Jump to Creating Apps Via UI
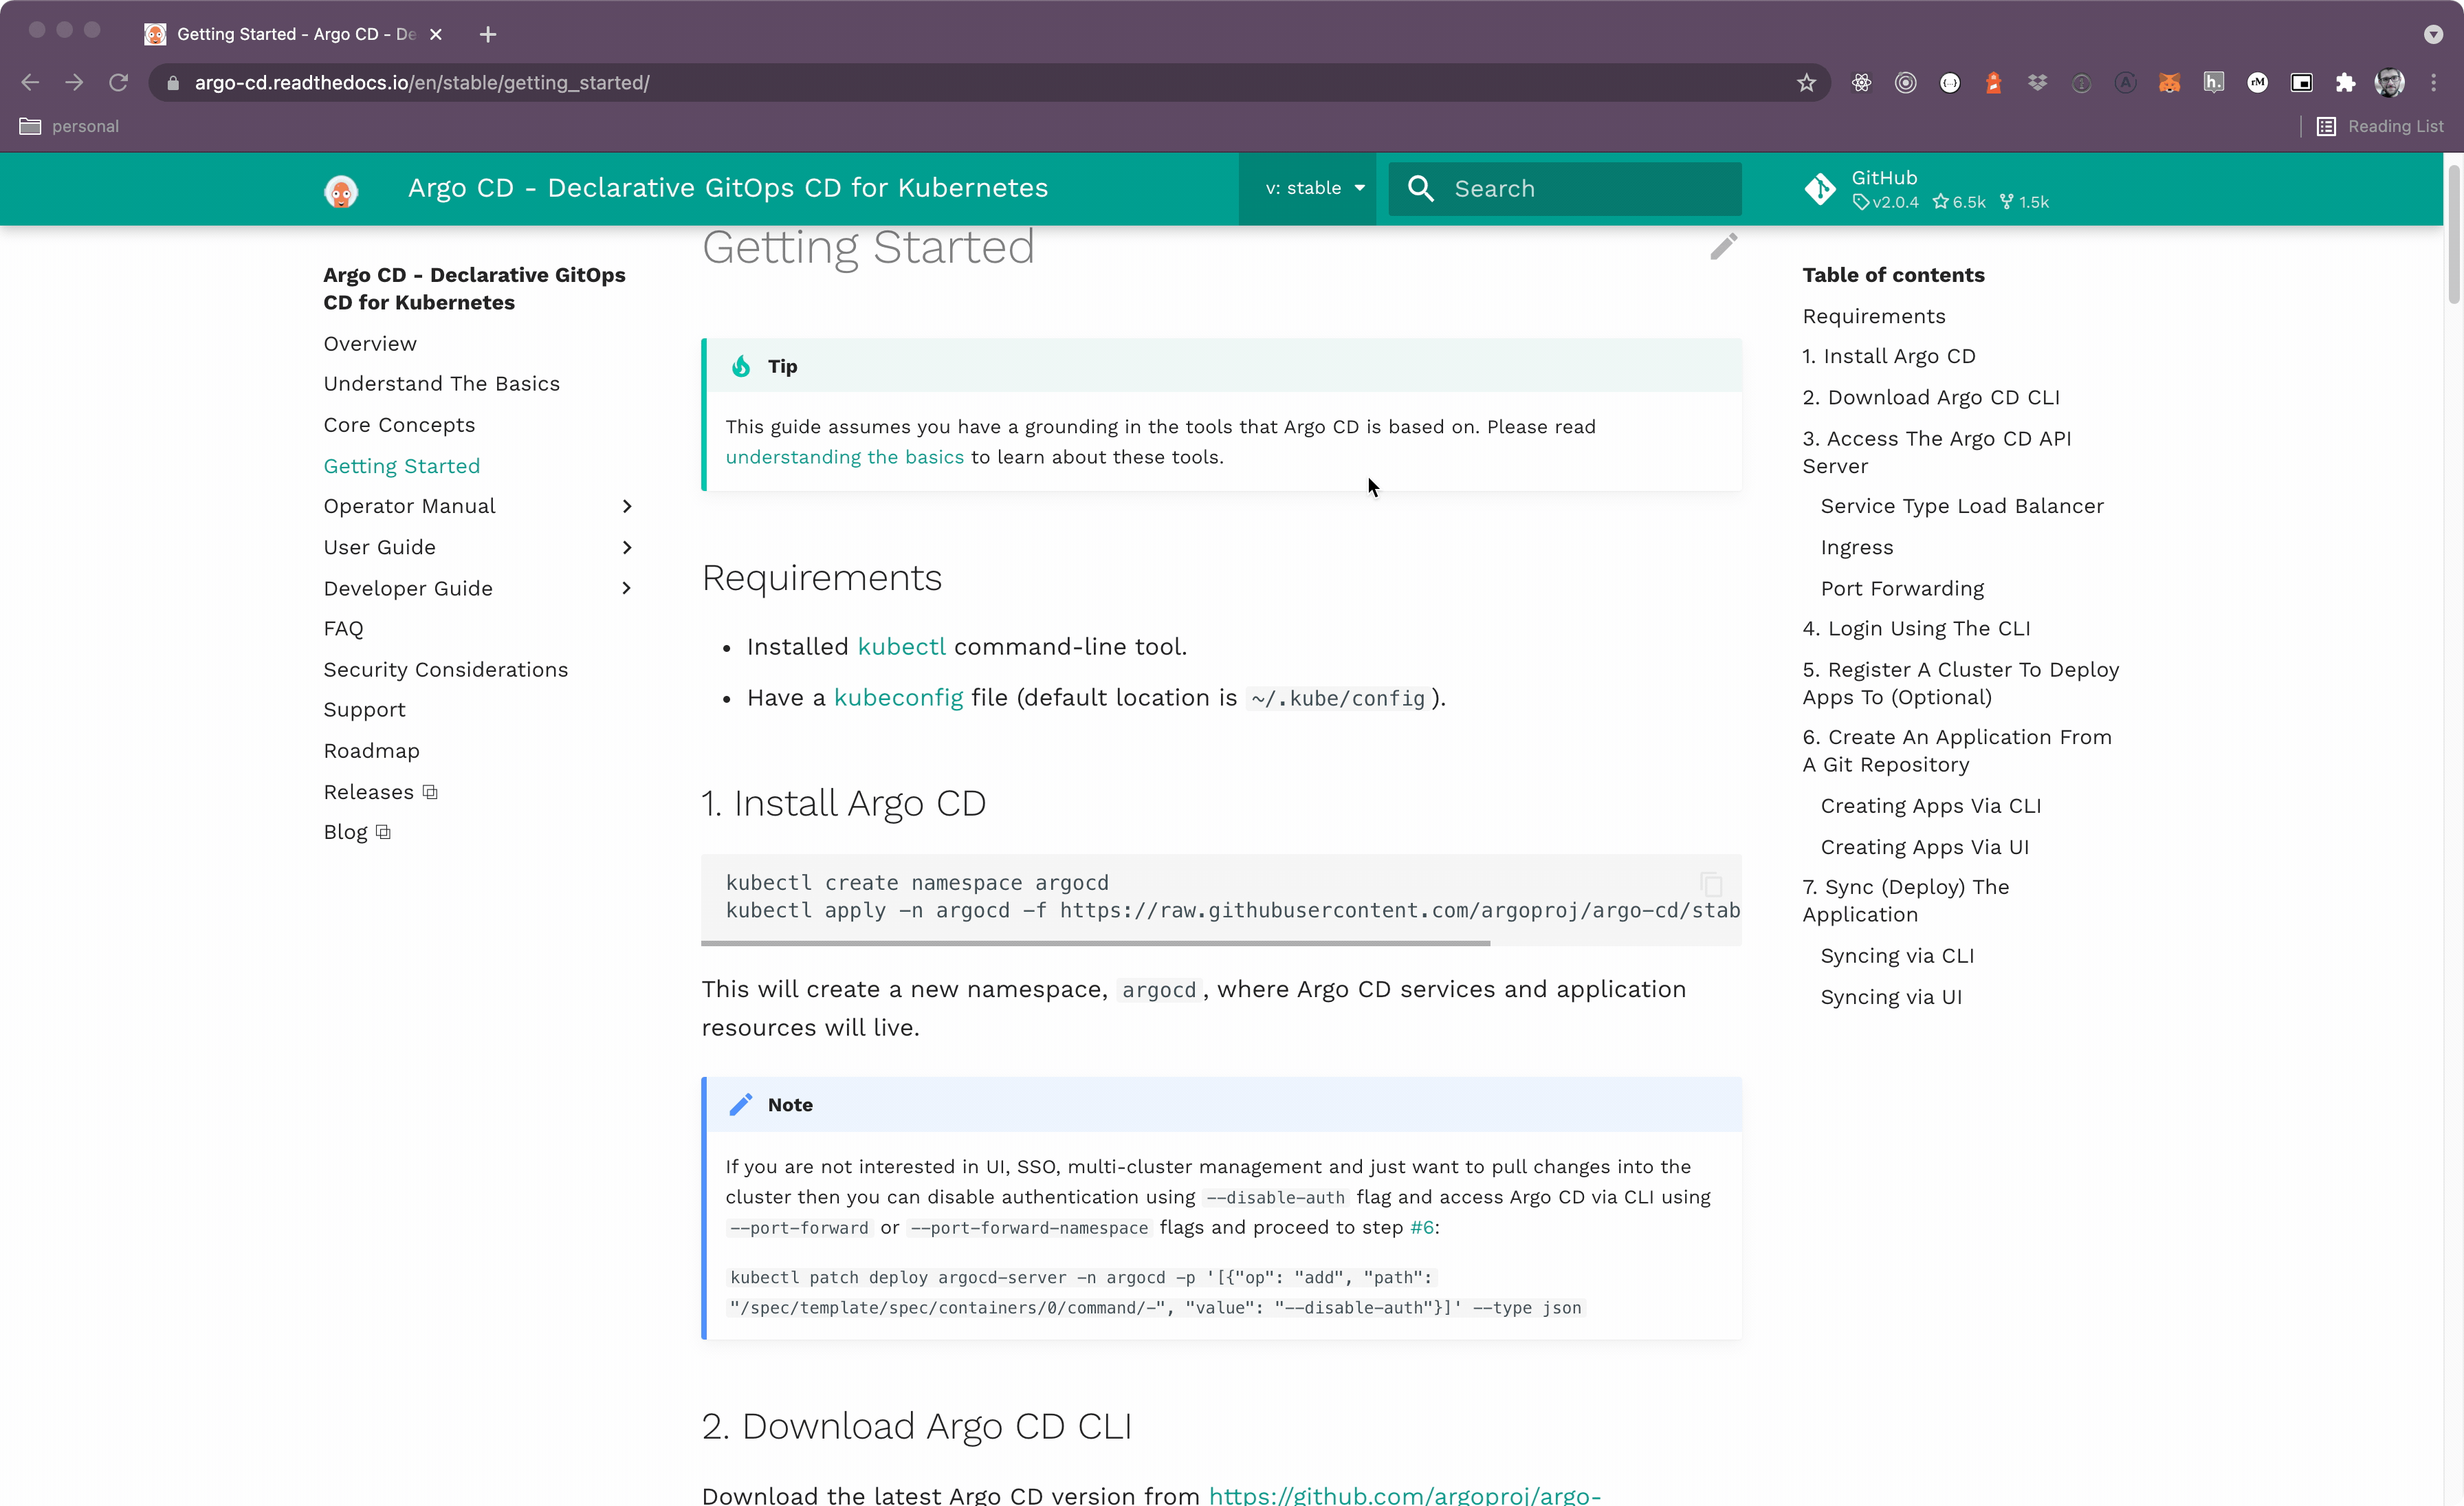2464x1506 pixels. tap(1924, 847)
